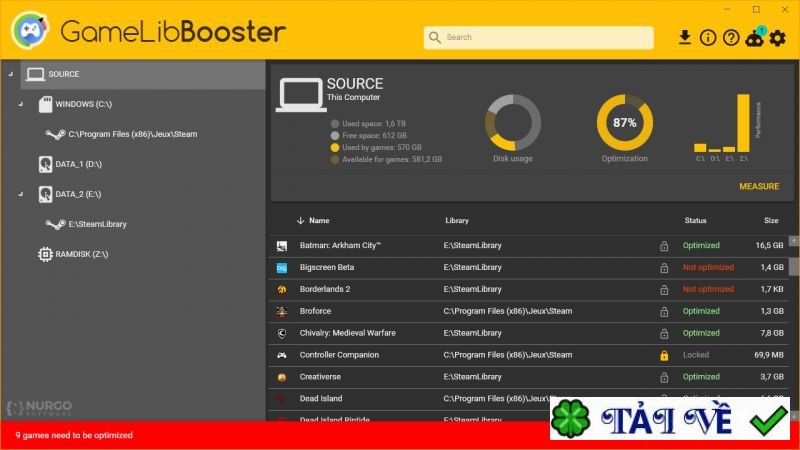This screenshot has width=800, height=450.
Task: Toggle lock for Bigscreen Beta
Action: 664,268
